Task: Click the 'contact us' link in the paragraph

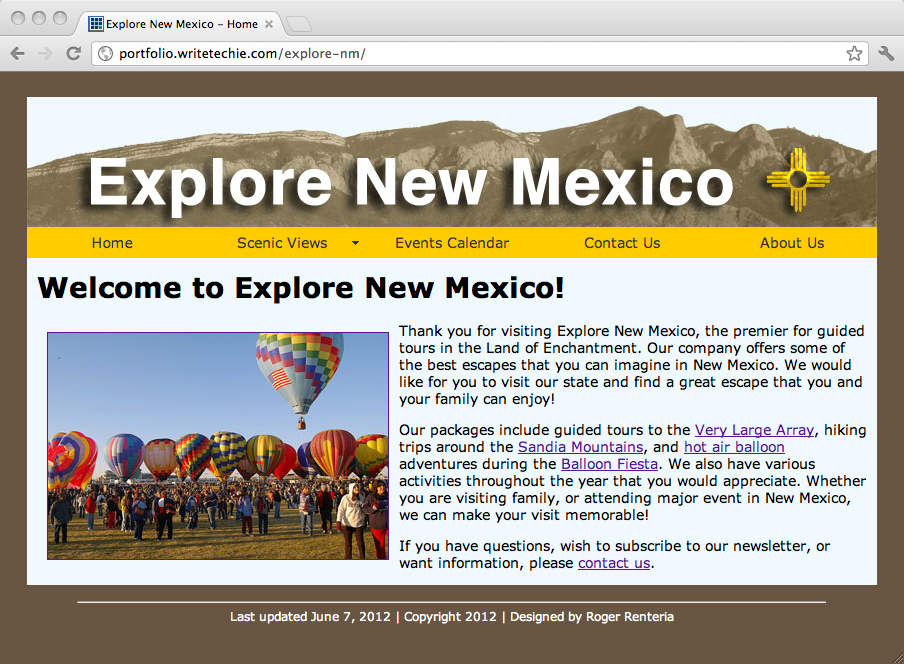Action: (613, 563)
